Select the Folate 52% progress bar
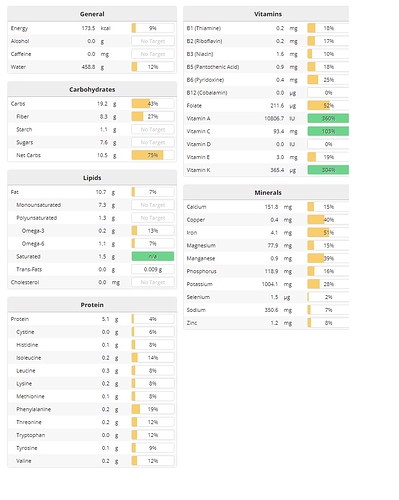This screenshot has width=399, height=500. [328, 106]
